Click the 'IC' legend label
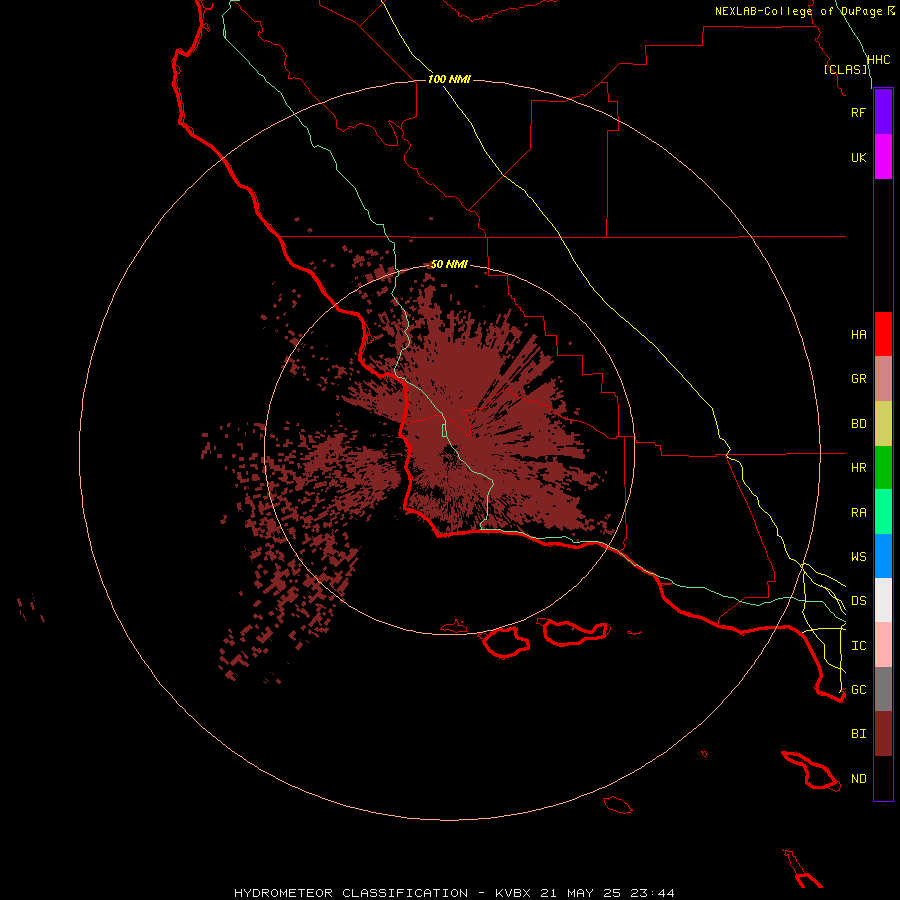 [858, 646]
